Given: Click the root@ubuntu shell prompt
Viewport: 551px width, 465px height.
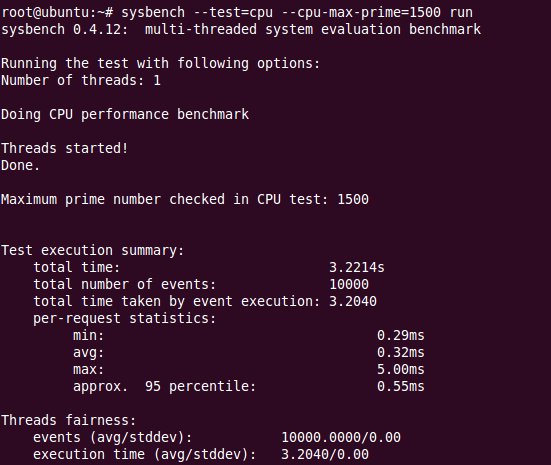Looking at the screenshot, I should point(57,12).
